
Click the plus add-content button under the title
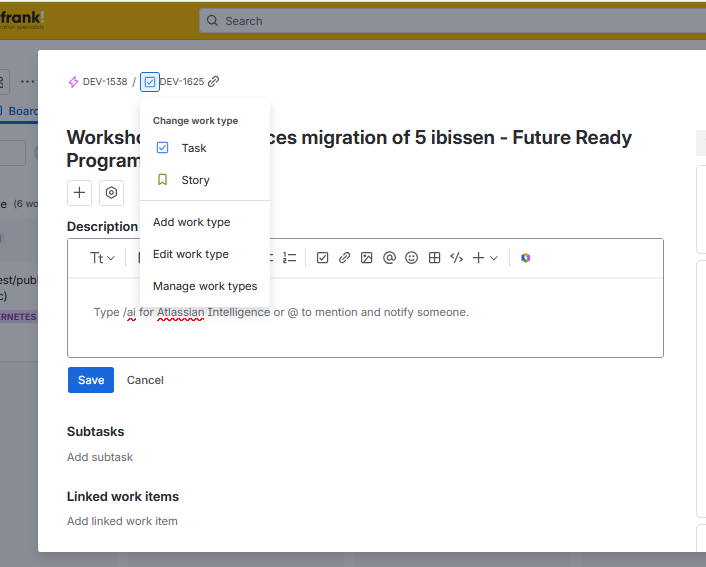79,193
